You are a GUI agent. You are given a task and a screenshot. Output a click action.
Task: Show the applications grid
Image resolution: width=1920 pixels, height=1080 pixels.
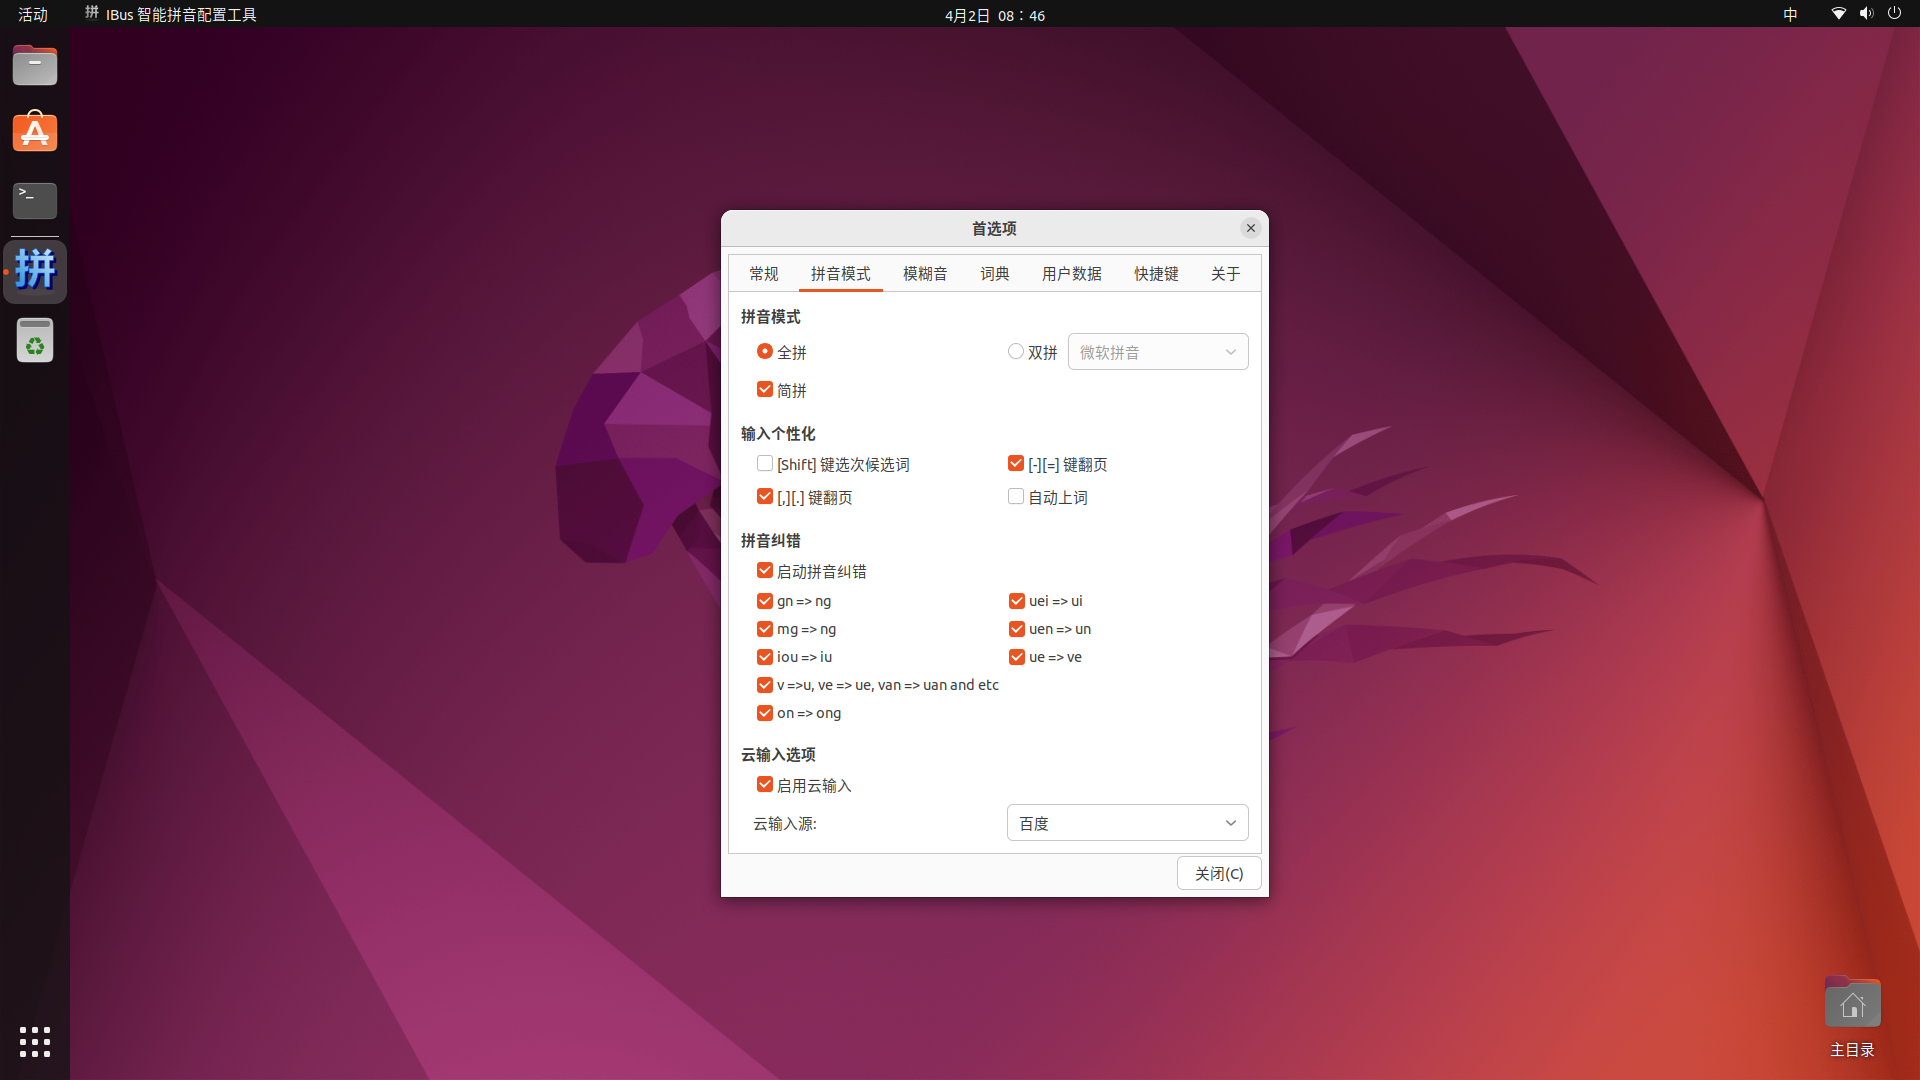35,1042
